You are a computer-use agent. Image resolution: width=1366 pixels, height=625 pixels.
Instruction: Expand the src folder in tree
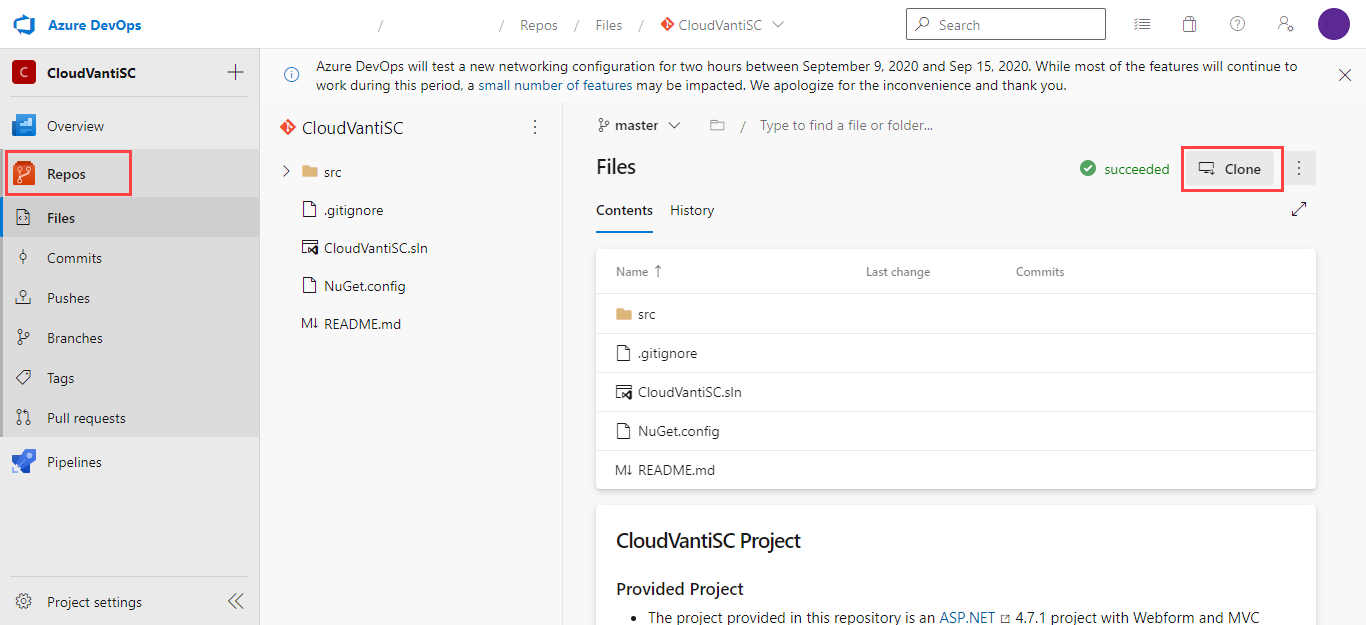[x=286, y=172]
